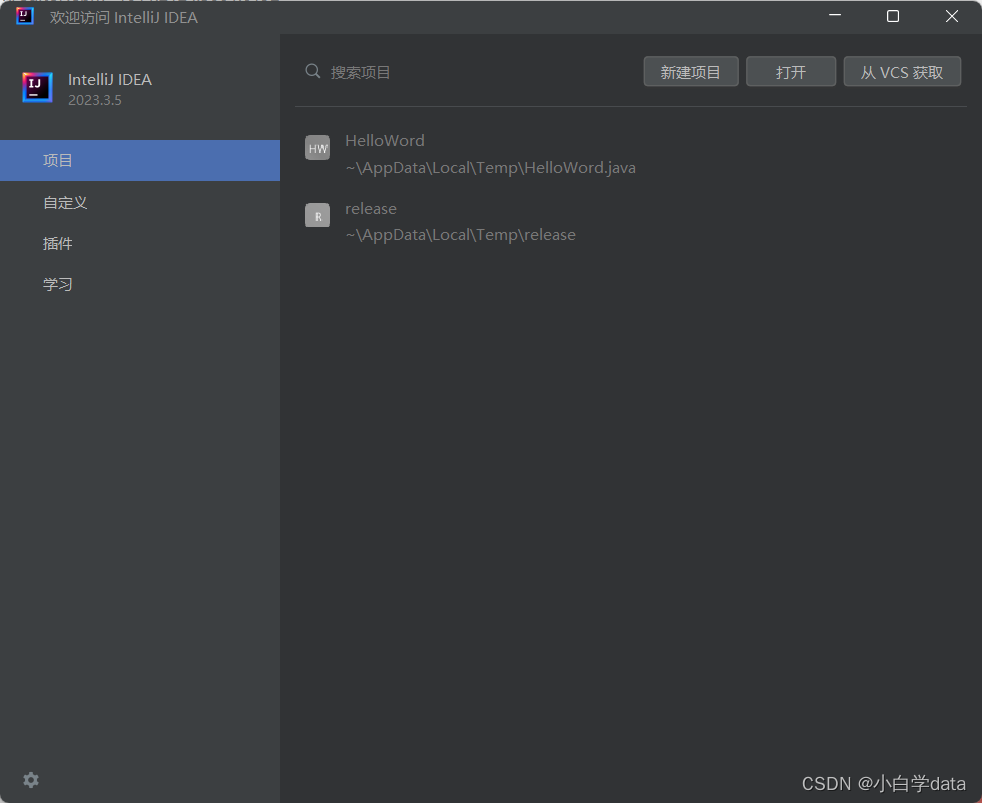Click the release project avatar icon
This screenshot has width=982, height=803.
point(317,215)
